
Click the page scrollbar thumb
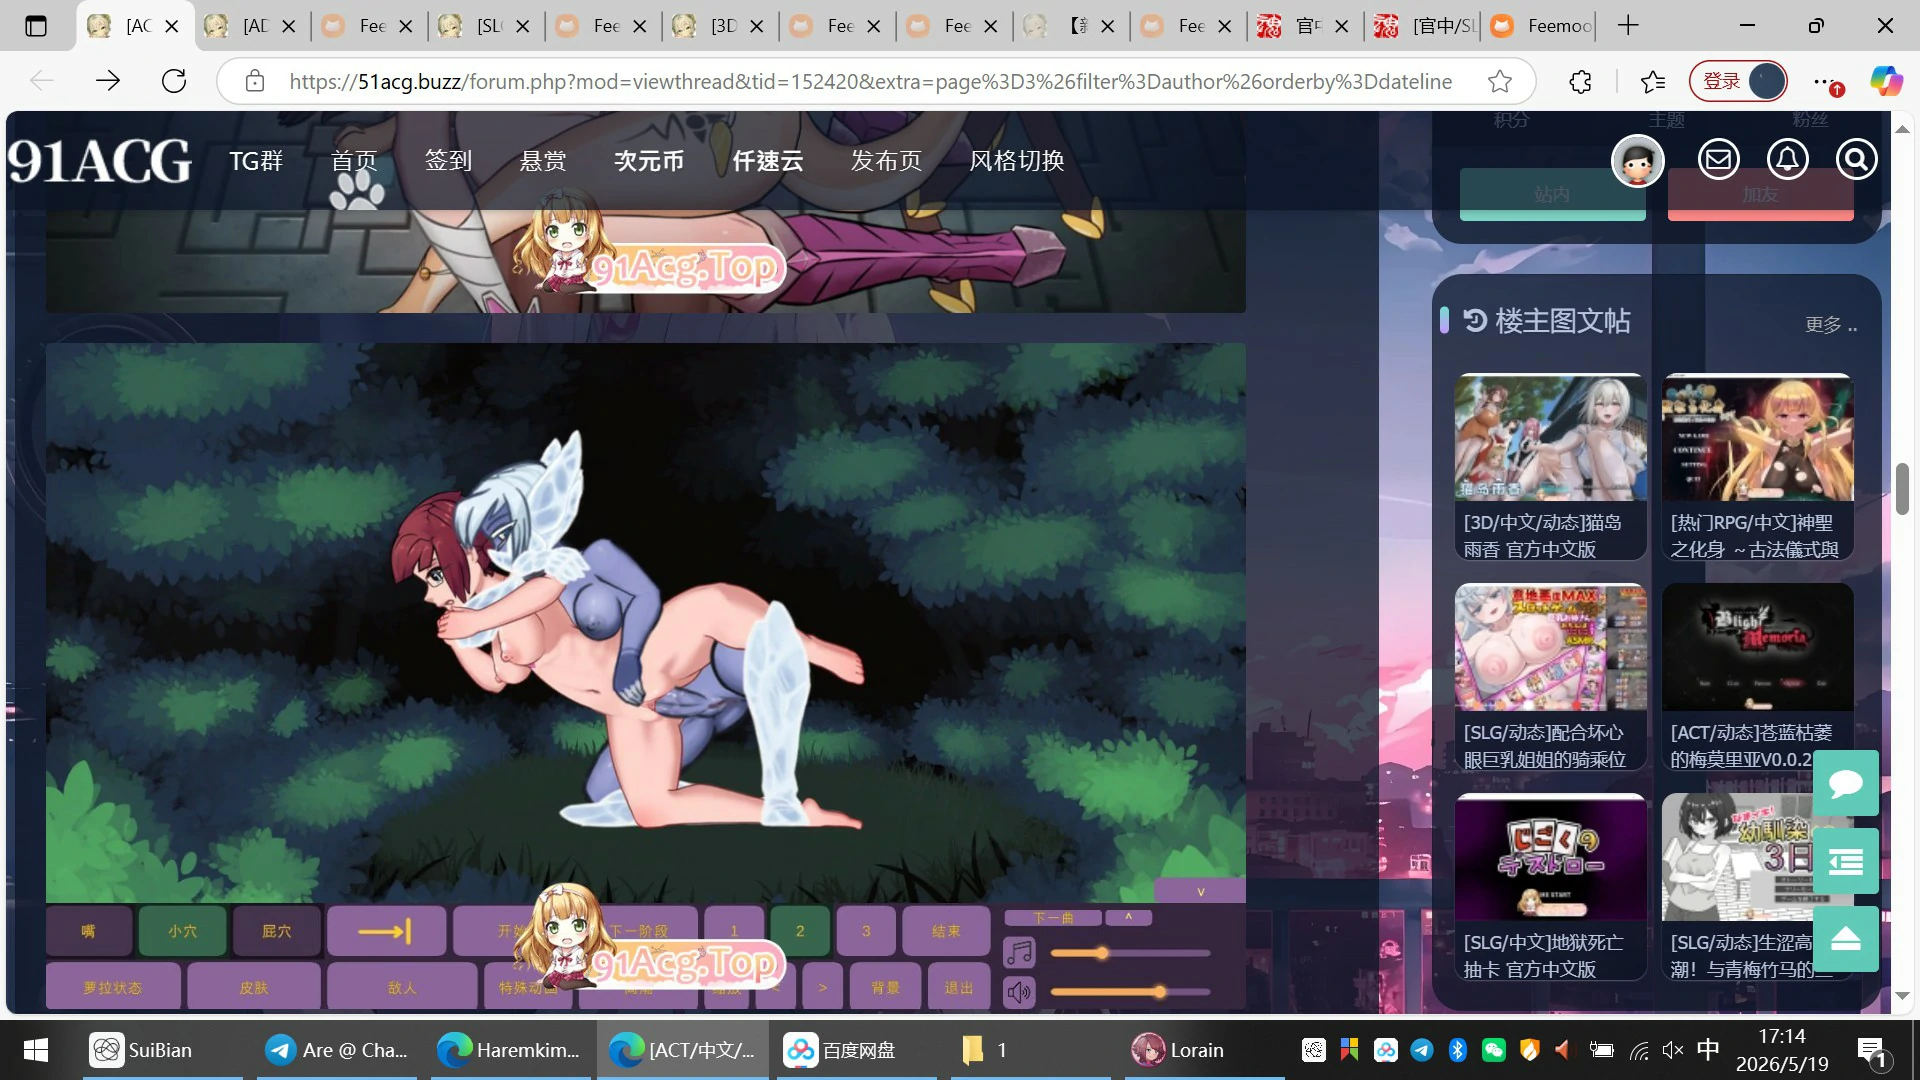coord(1903,489)
